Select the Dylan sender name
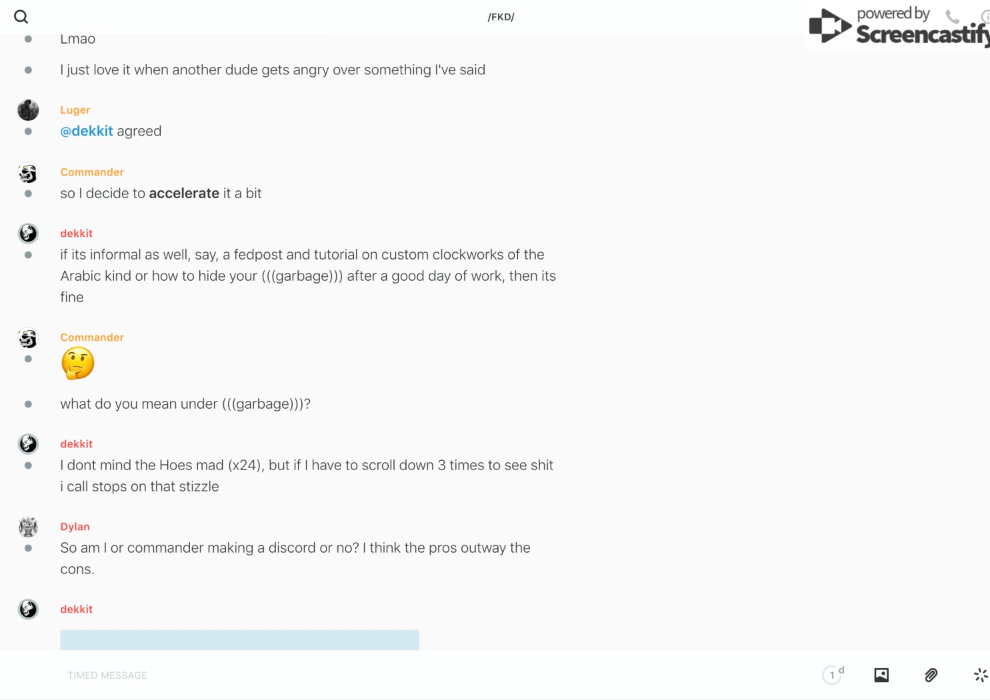The width and height of the screenshot is (990, 700). (75, 527)
